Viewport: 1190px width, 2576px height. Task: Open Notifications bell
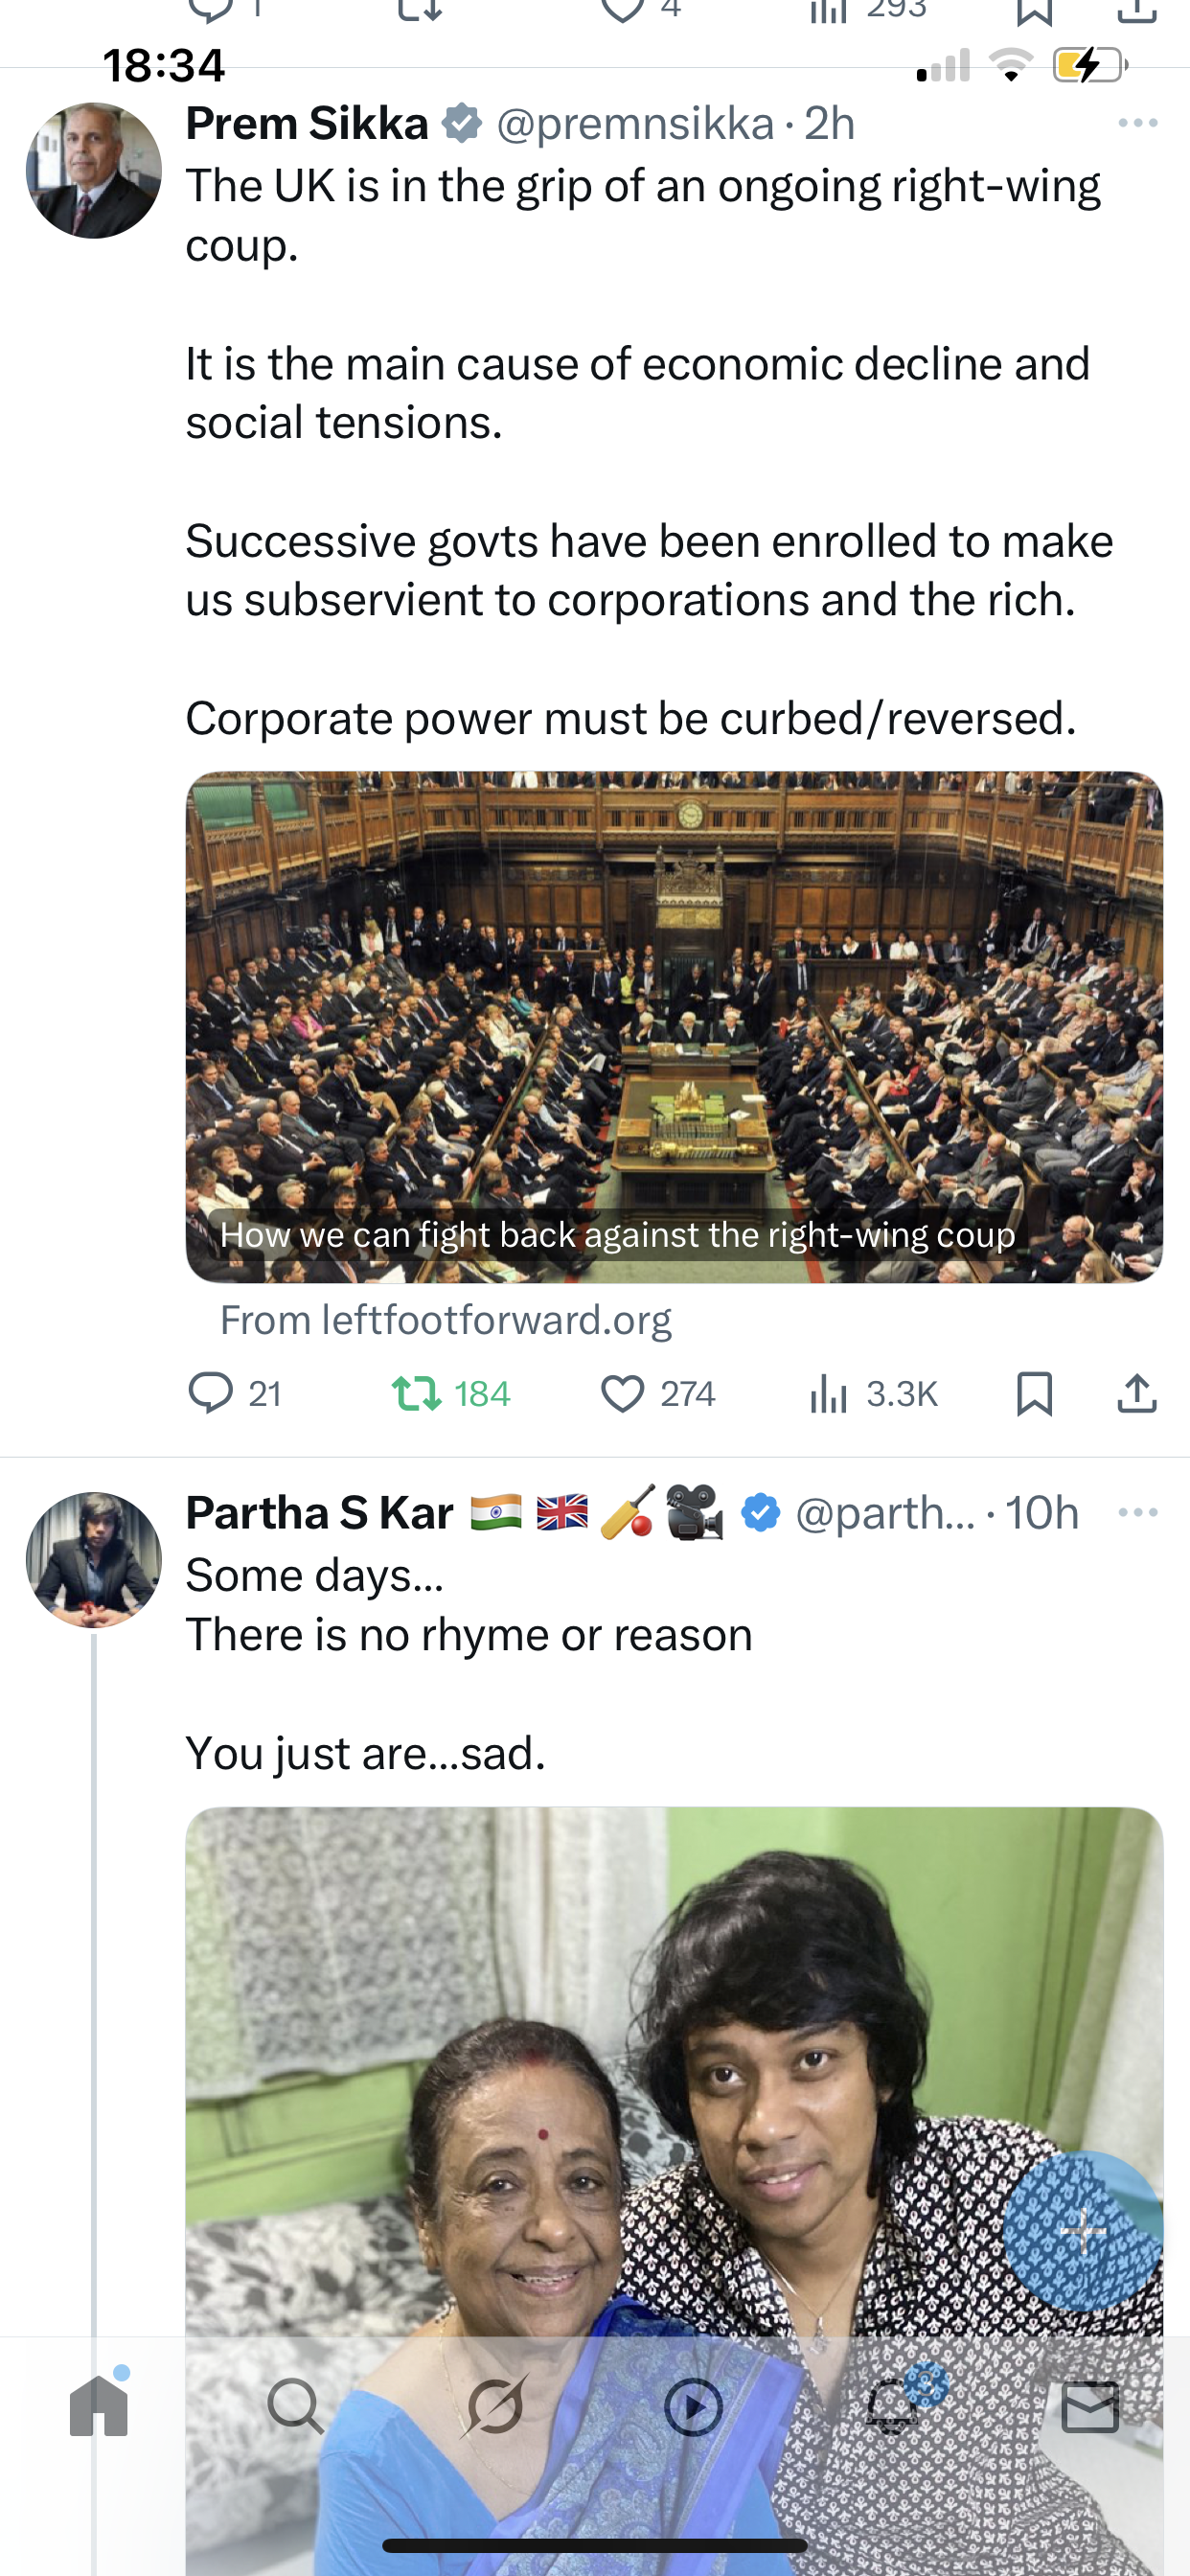[x=892, y=2406]
